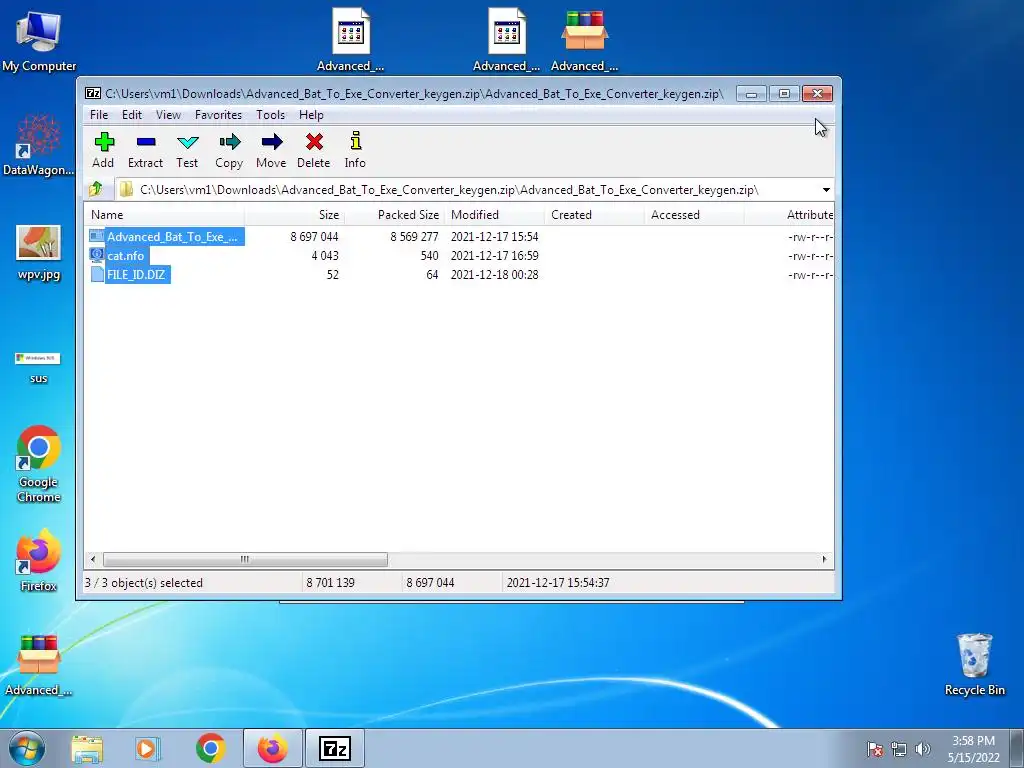Click the red Delete toolbar icon
The image size is (1024, 768).
click(x=313, y=151)
